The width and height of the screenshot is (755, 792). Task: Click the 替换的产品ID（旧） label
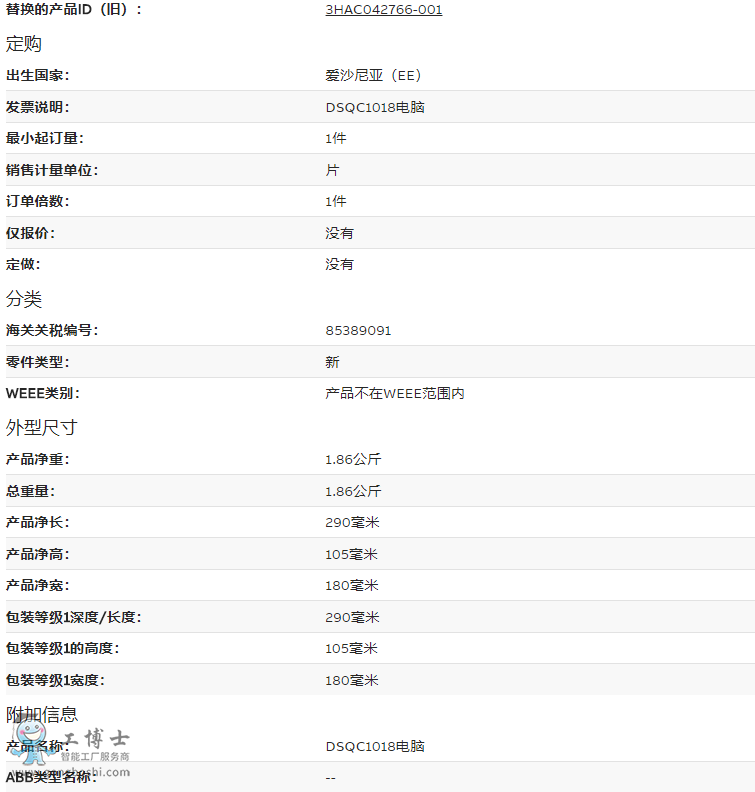pyautogui.click(x=74, y=10)
